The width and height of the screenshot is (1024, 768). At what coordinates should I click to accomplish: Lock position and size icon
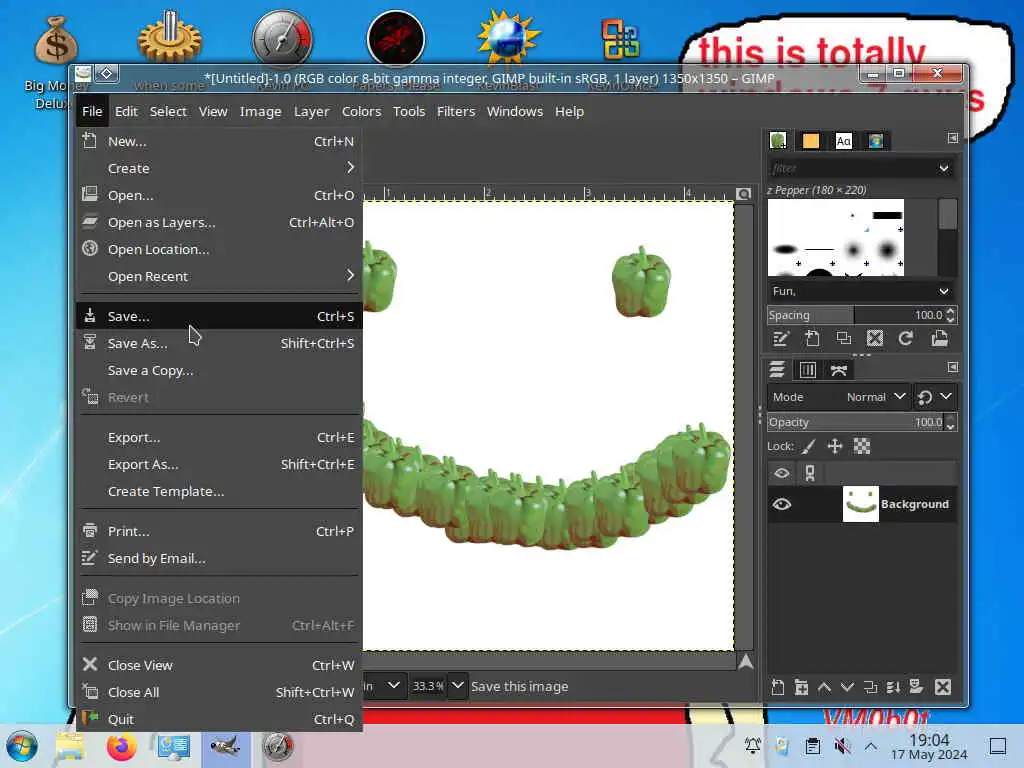pos(835,447)
